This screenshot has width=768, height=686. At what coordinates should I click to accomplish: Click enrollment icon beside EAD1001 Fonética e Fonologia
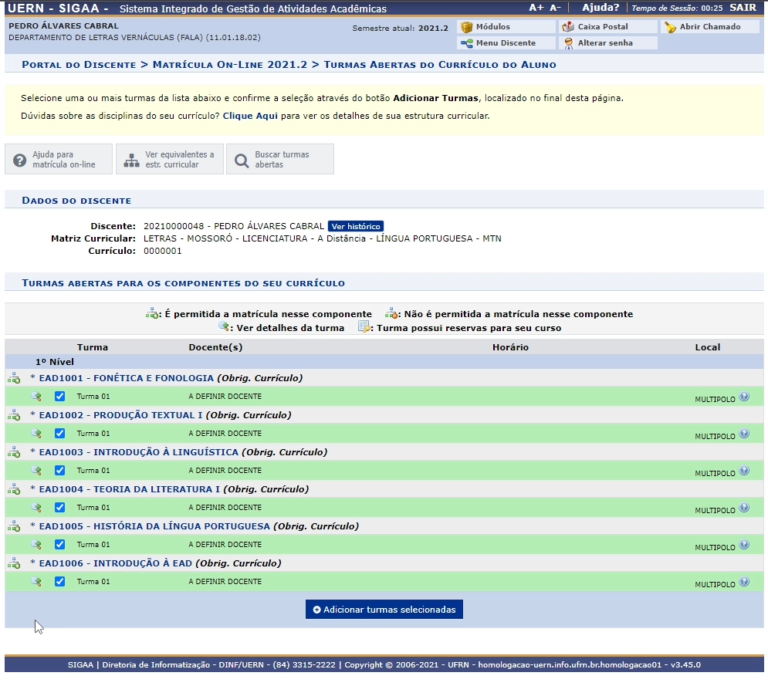click(x=14, y=378)
